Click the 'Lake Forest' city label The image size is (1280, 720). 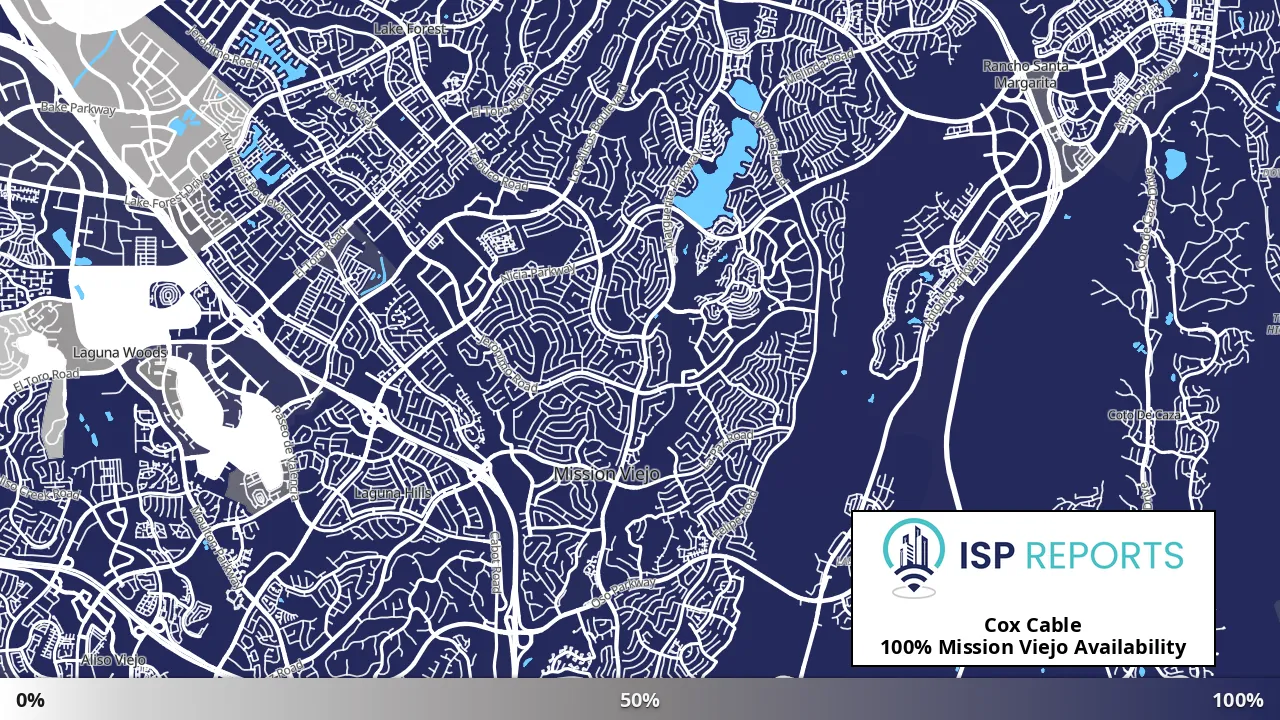click(410, 29)
